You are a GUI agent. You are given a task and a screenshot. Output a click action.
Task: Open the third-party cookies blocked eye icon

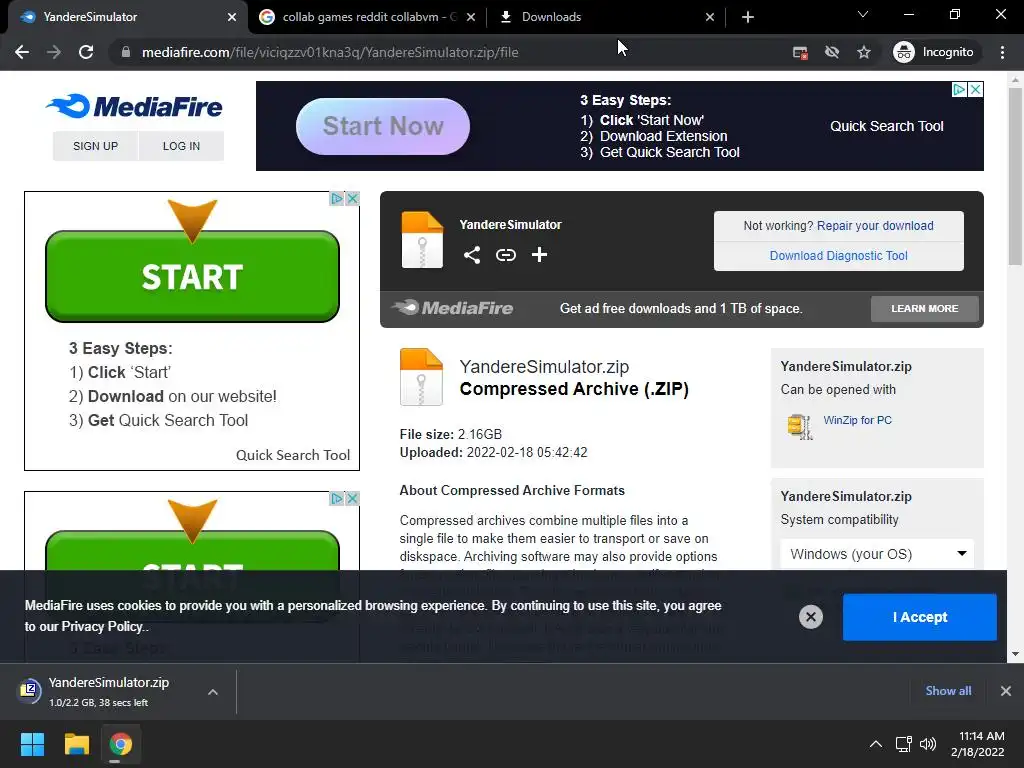click(x=832, y=52)
